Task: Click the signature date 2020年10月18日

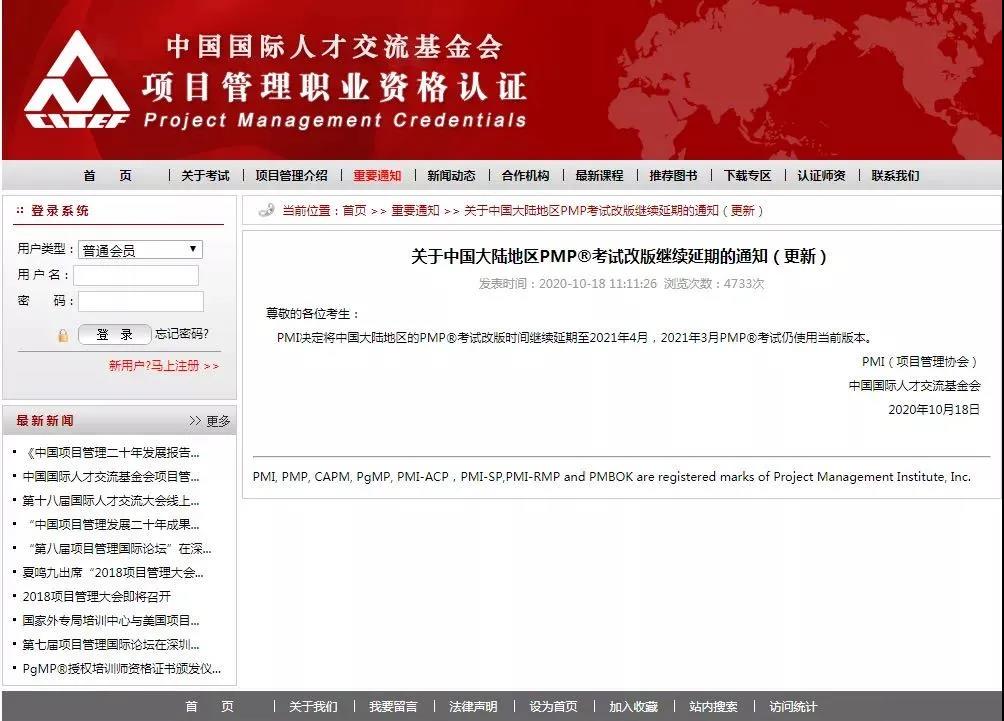Action: point(934,410)
